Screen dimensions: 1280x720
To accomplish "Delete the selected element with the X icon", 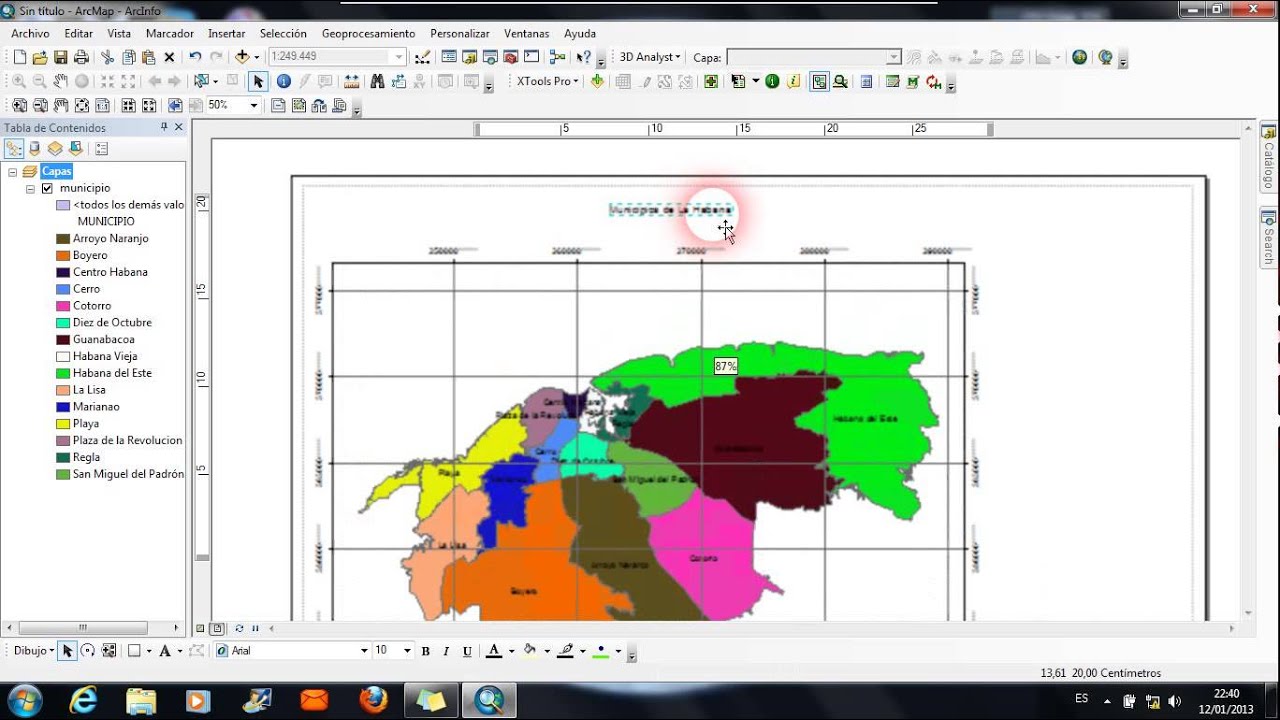I will click(169, 57).
